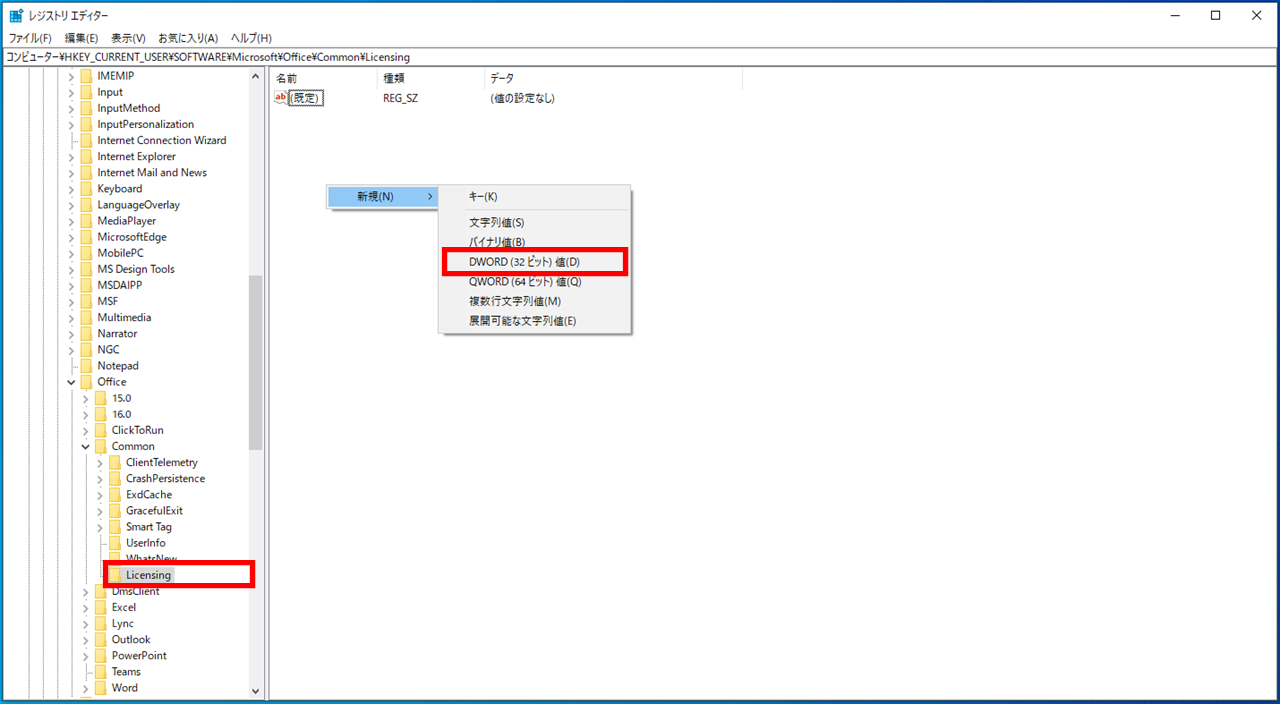
Task: Select the PowerPoint key
Action: point(139,656)
